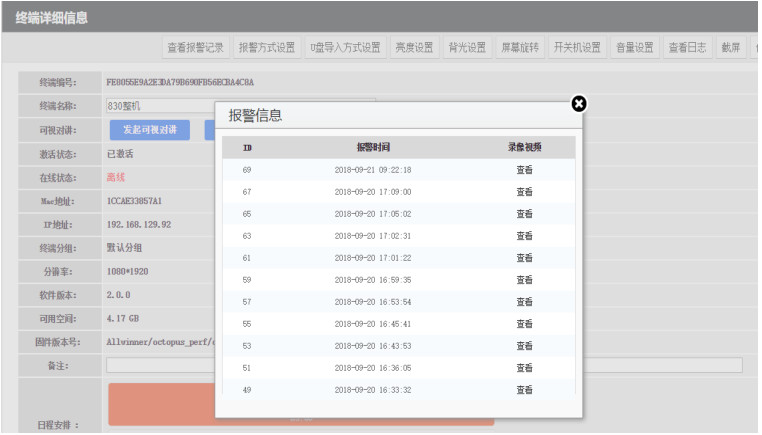This screenshot has height=435, width=762.
Task: View recording for alarm ID 49
Action: (524, 390)
